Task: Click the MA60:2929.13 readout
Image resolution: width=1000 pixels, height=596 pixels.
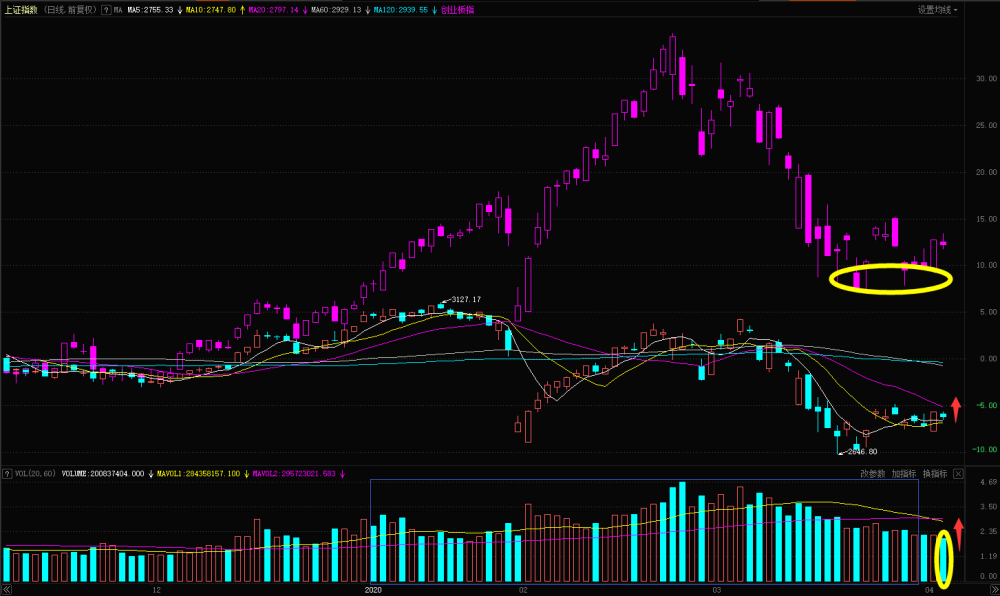Action: tap(336, 10)
